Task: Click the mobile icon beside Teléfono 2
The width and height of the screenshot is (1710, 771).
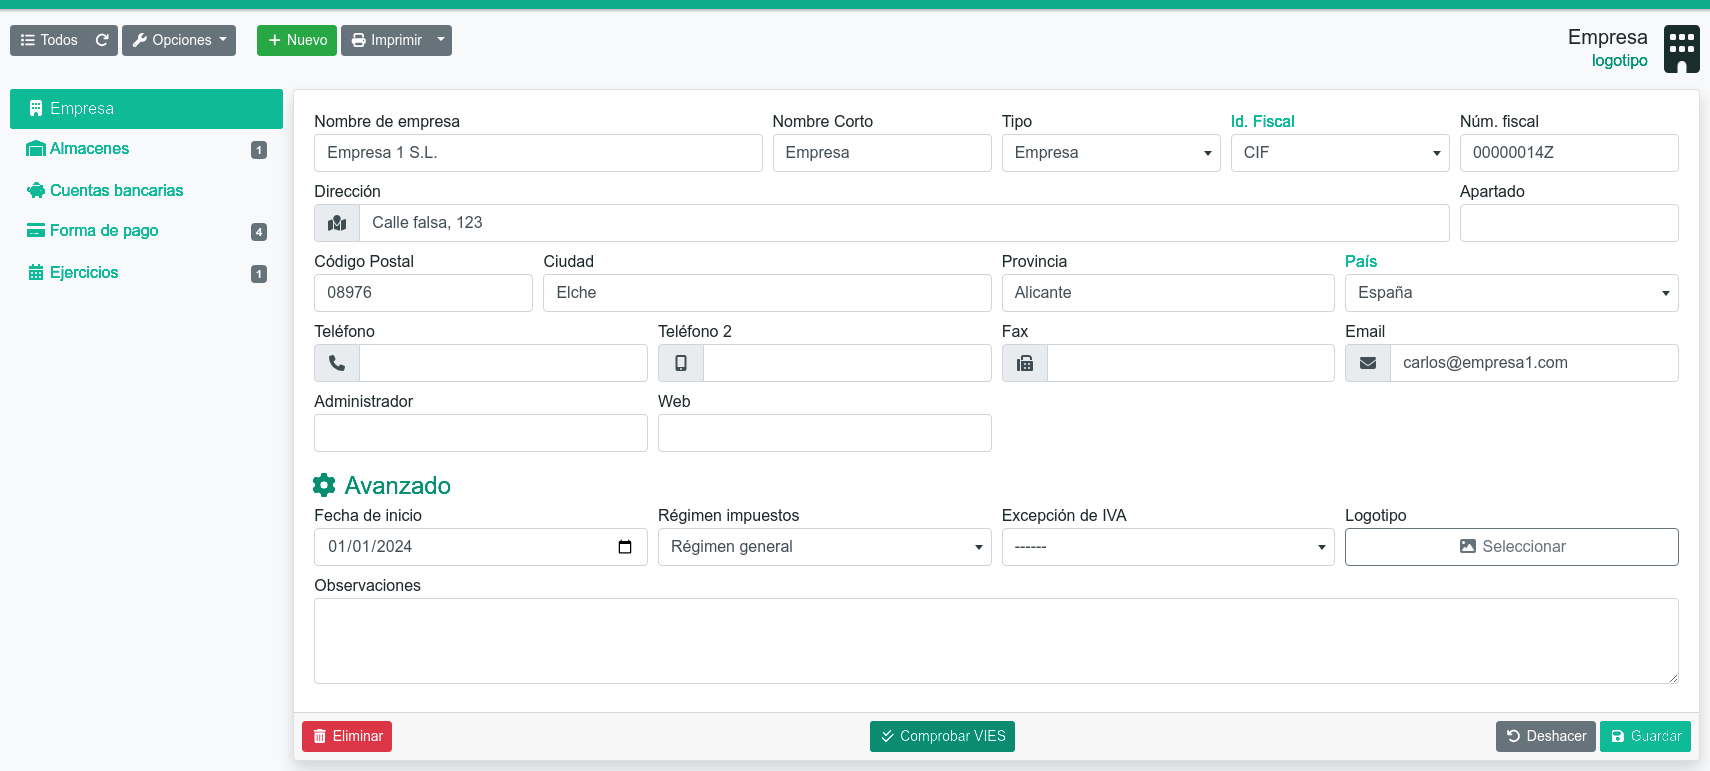Action: tap(681, 363)
